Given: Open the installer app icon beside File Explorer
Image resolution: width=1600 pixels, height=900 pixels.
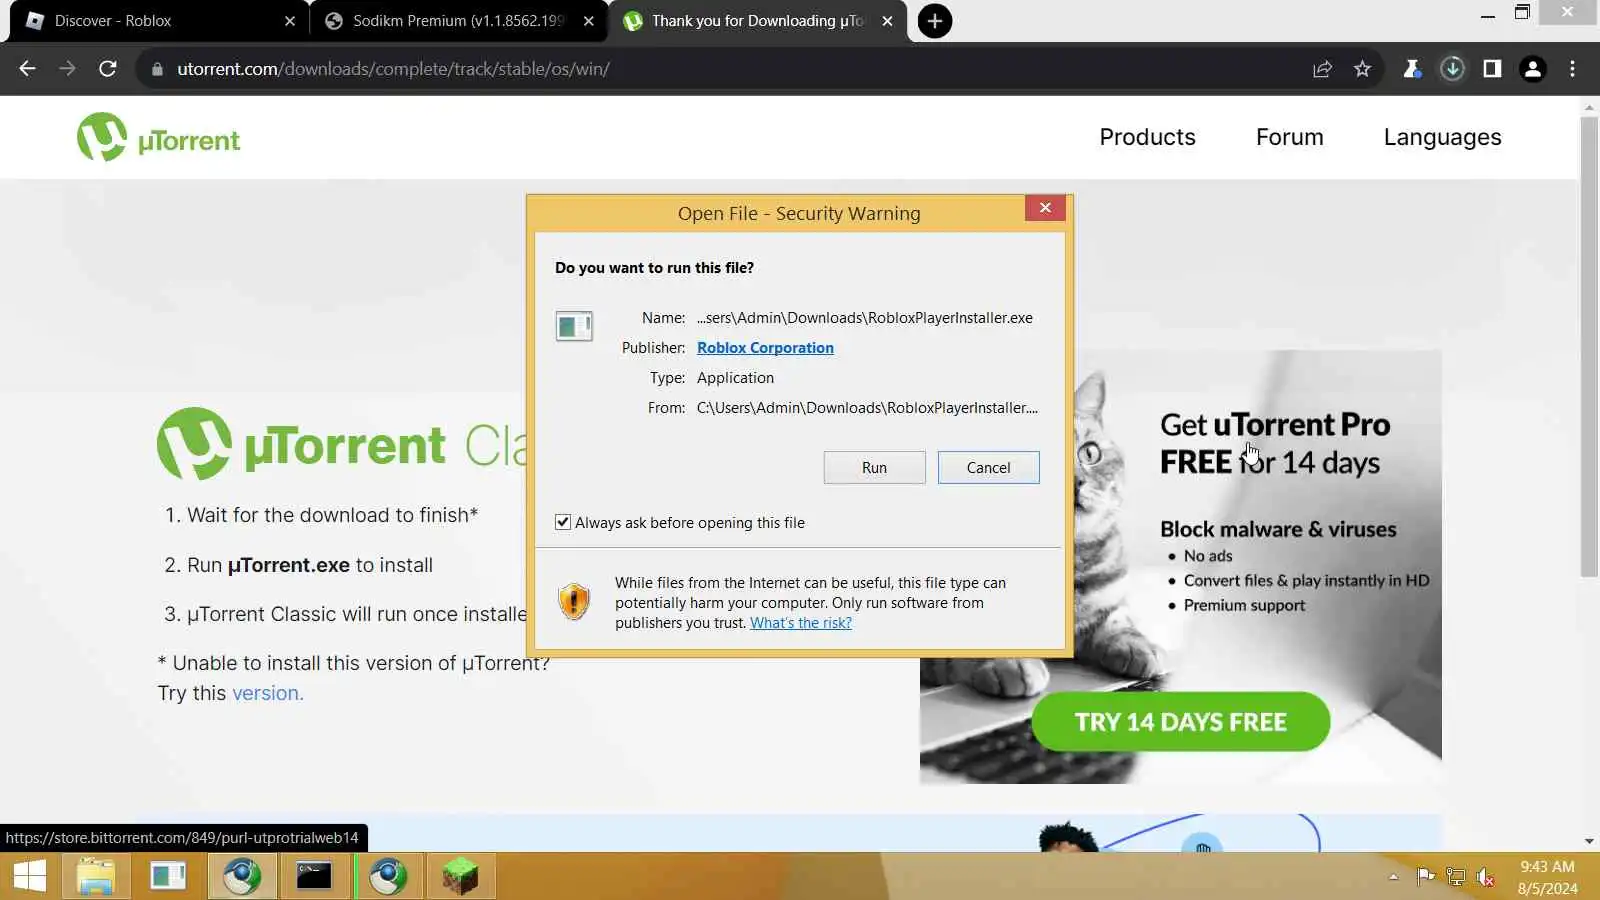Looking at the screenshot, I should coord(168,877).
